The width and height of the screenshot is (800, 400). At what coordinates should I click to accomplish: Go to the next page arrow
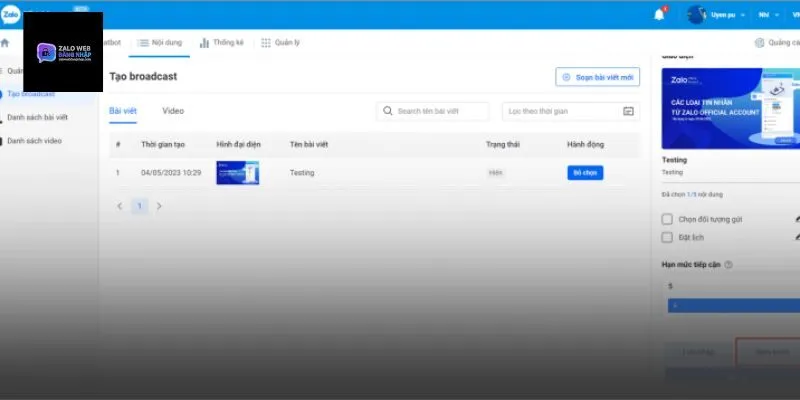point(159,206)
